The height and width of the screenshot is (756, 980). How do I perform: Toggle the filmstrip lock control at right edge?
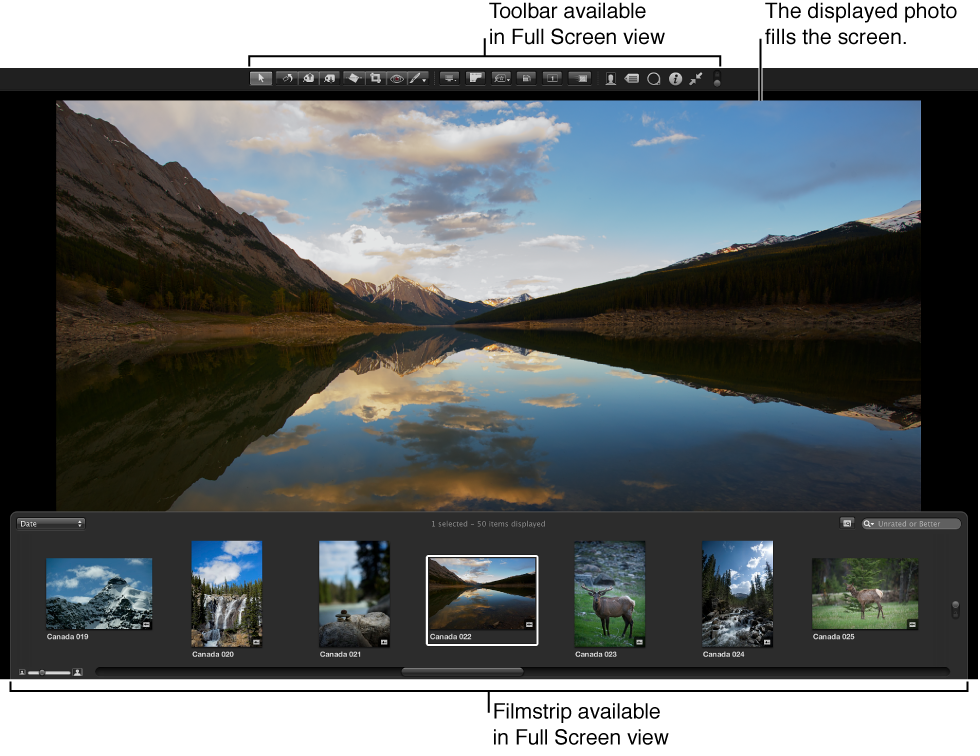(955, 608)
